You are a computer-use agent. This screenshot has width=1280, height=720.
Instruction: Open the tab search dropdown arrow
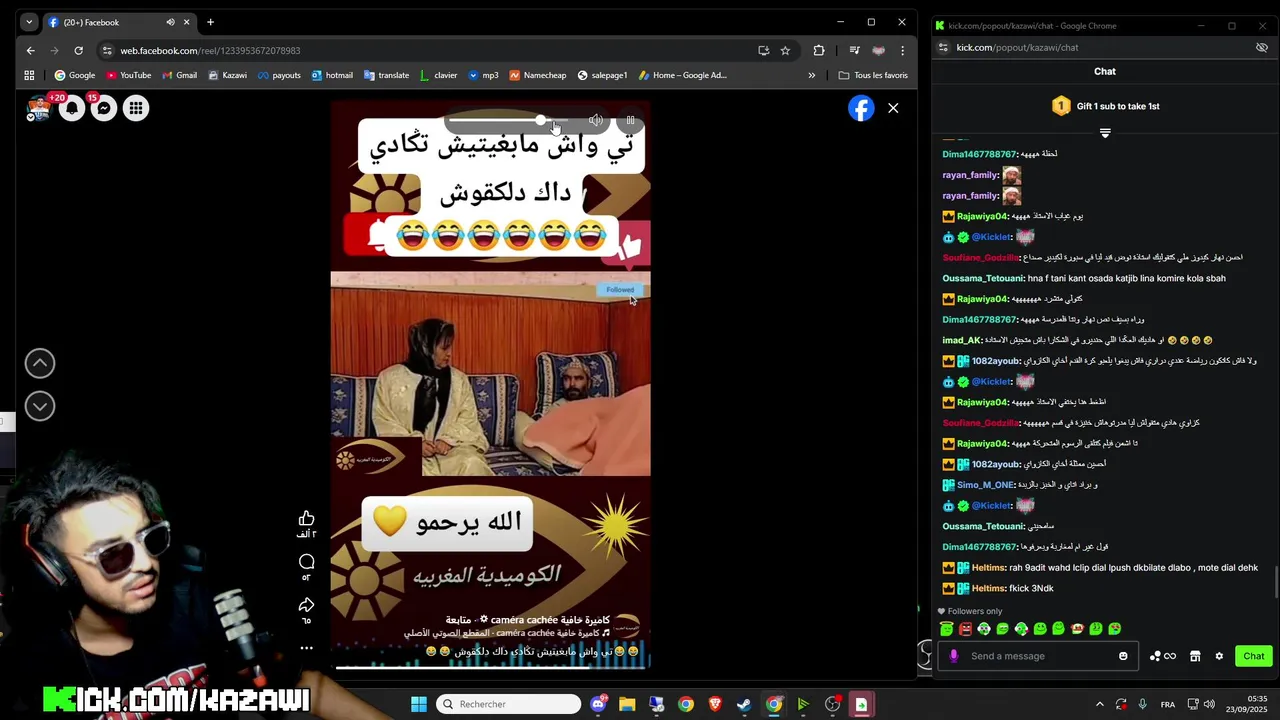coord(28,22)
